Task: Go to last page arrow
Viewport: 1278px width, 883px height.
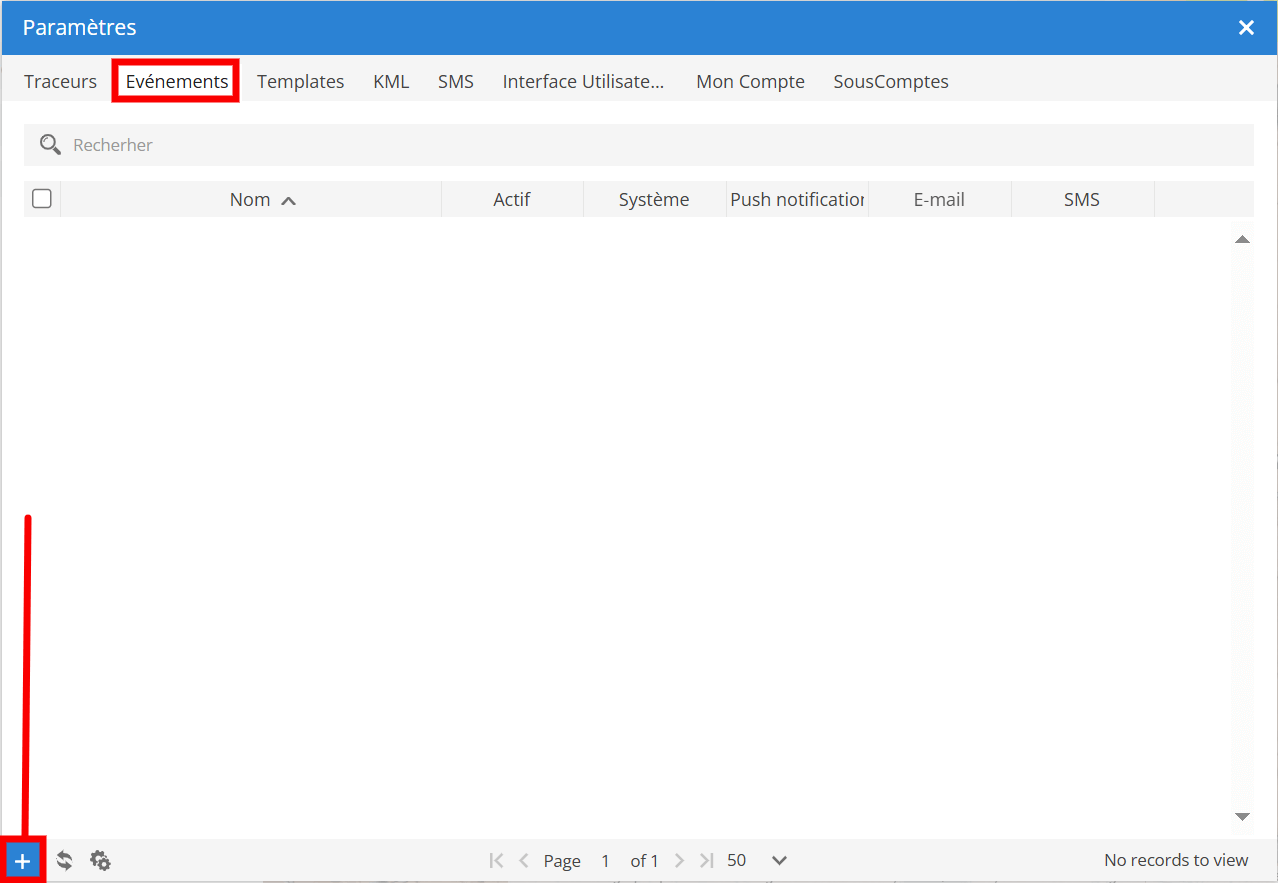Action: pos(707,860)
